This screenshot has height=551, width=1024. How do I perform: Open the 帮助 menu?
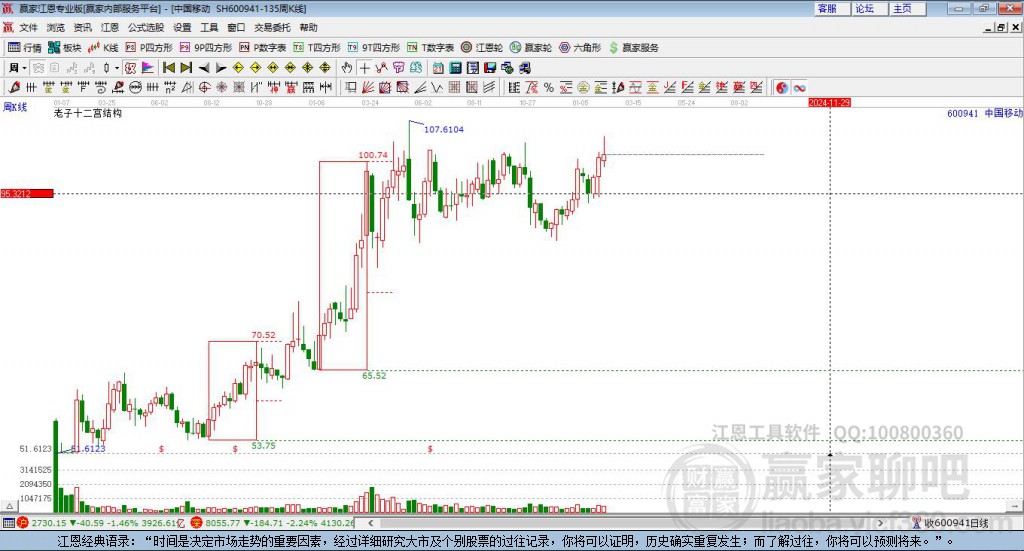click(x=308, y=27)
